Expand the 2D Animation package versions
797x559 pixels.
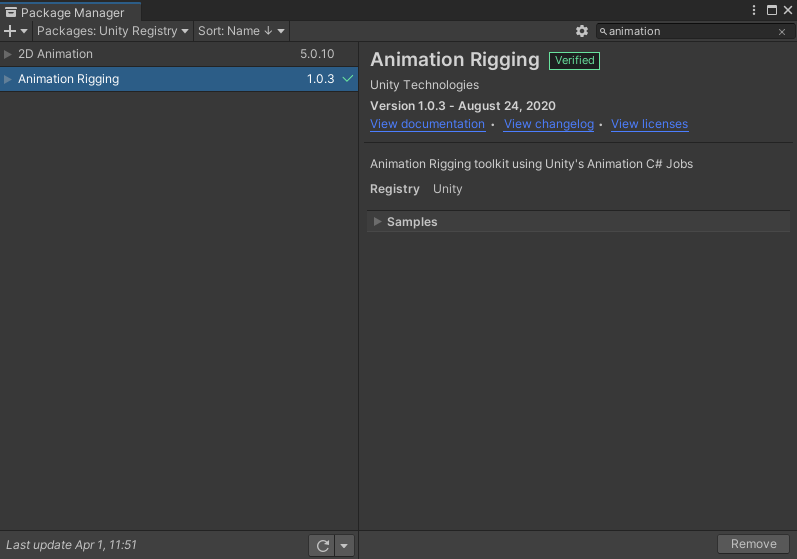[x=8, y=54]
